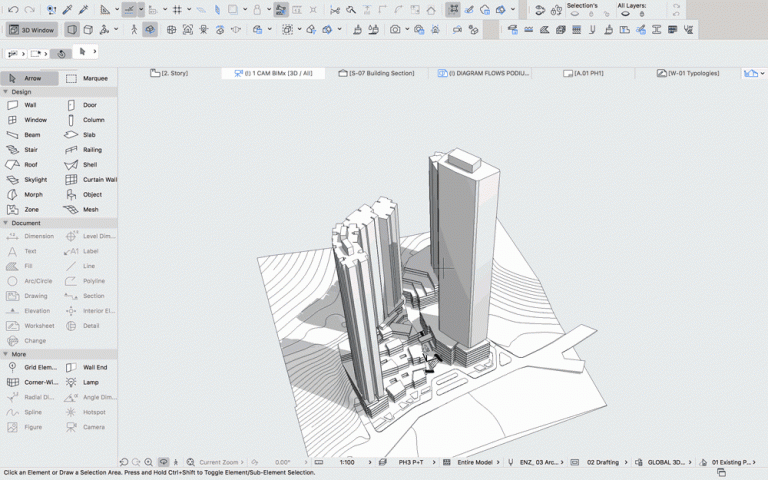Click the 02 Drafting pen set button
Screen dimensions: 768x480
tap(604, 462)
